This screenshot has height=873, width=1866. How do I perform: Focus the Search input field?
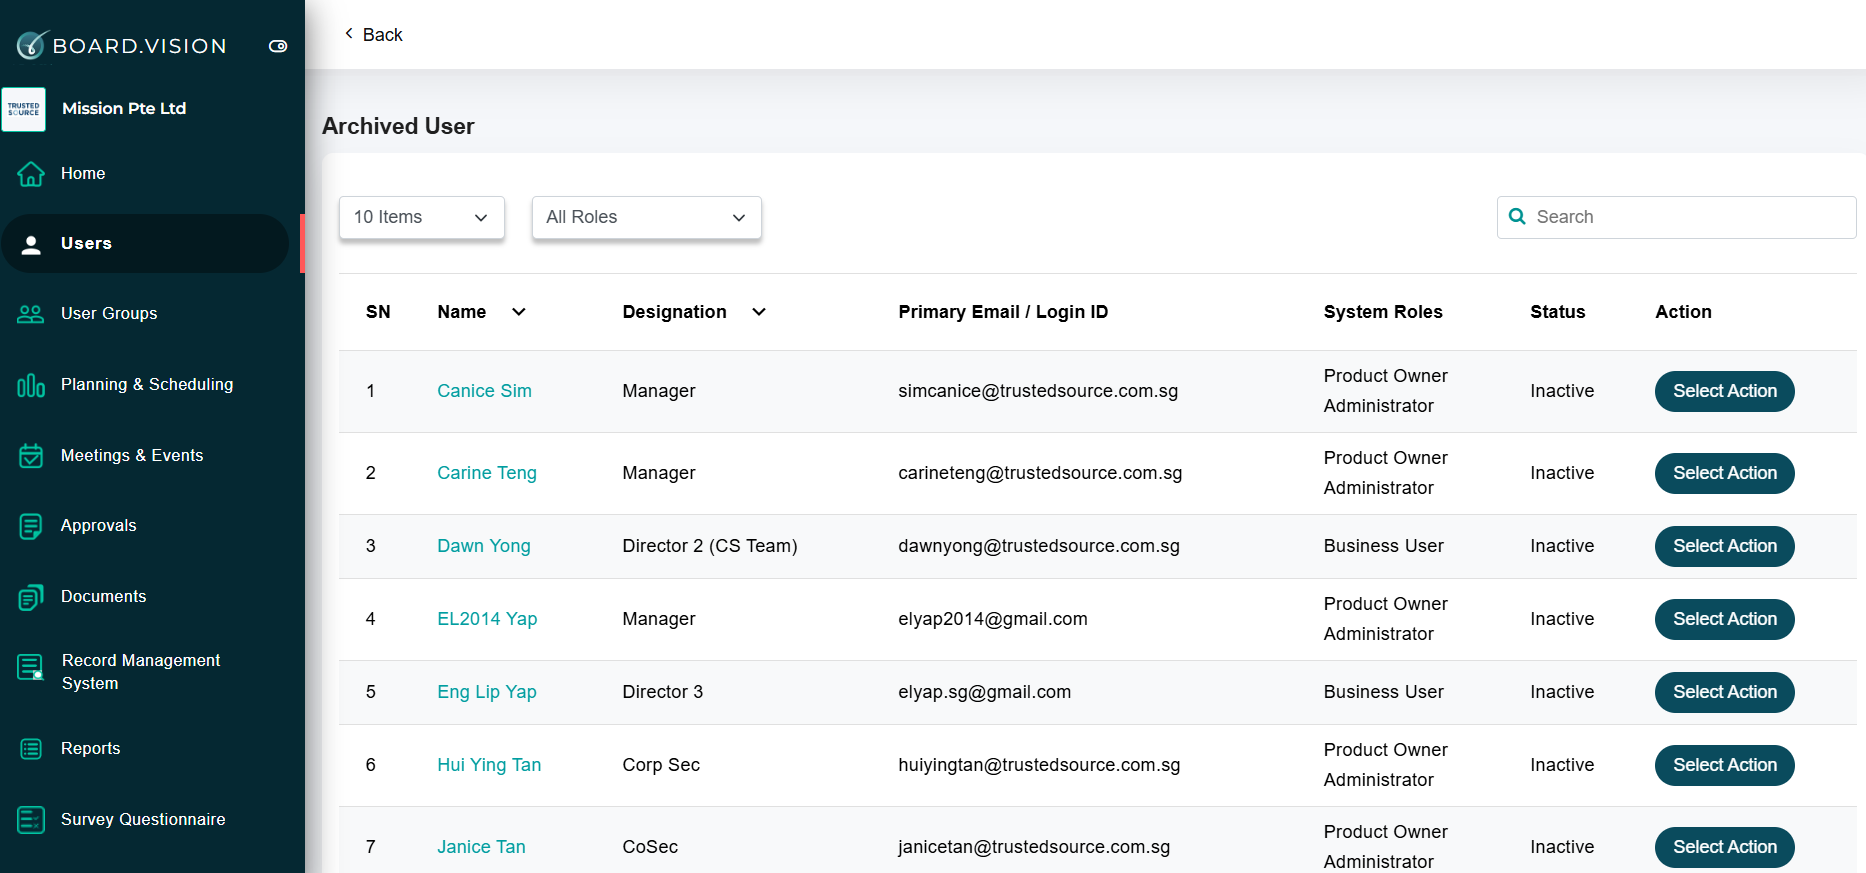coord(1677,218)
